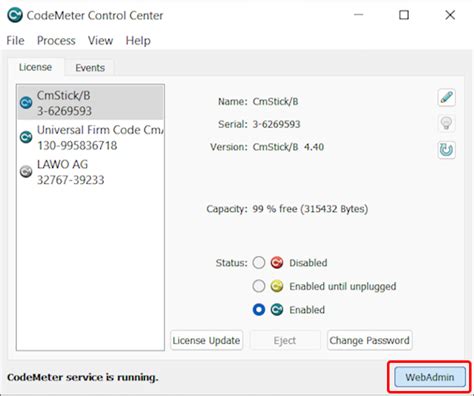The width and height of the screenshot is (474, 396).
Task: Click the refresh certified time icon
Action: pyautogui.click(x=446, y=150)
